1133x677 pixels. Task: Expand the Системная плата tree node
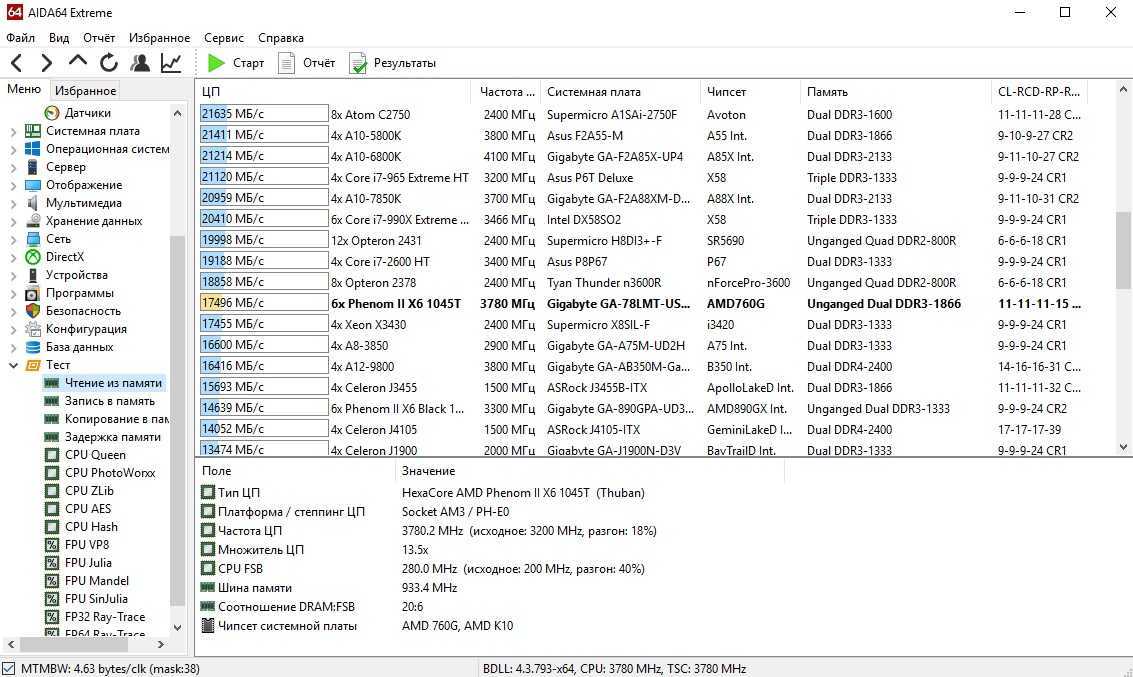(13, 131)
